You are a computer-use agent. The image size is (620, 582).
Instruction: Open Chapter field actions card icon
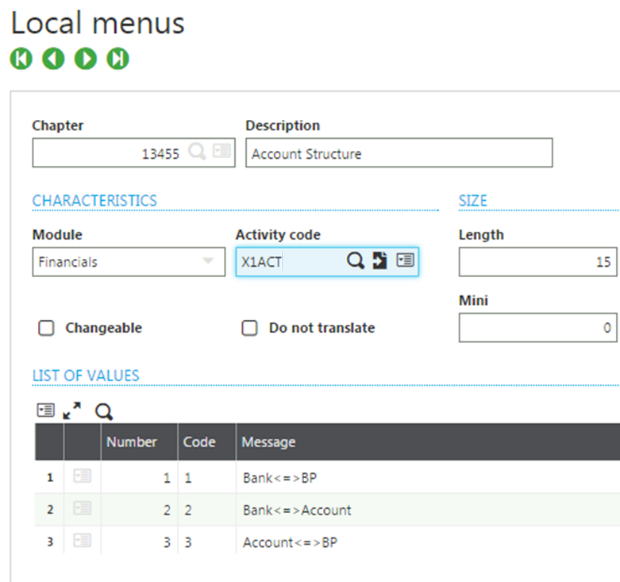[x=221, y=153]
